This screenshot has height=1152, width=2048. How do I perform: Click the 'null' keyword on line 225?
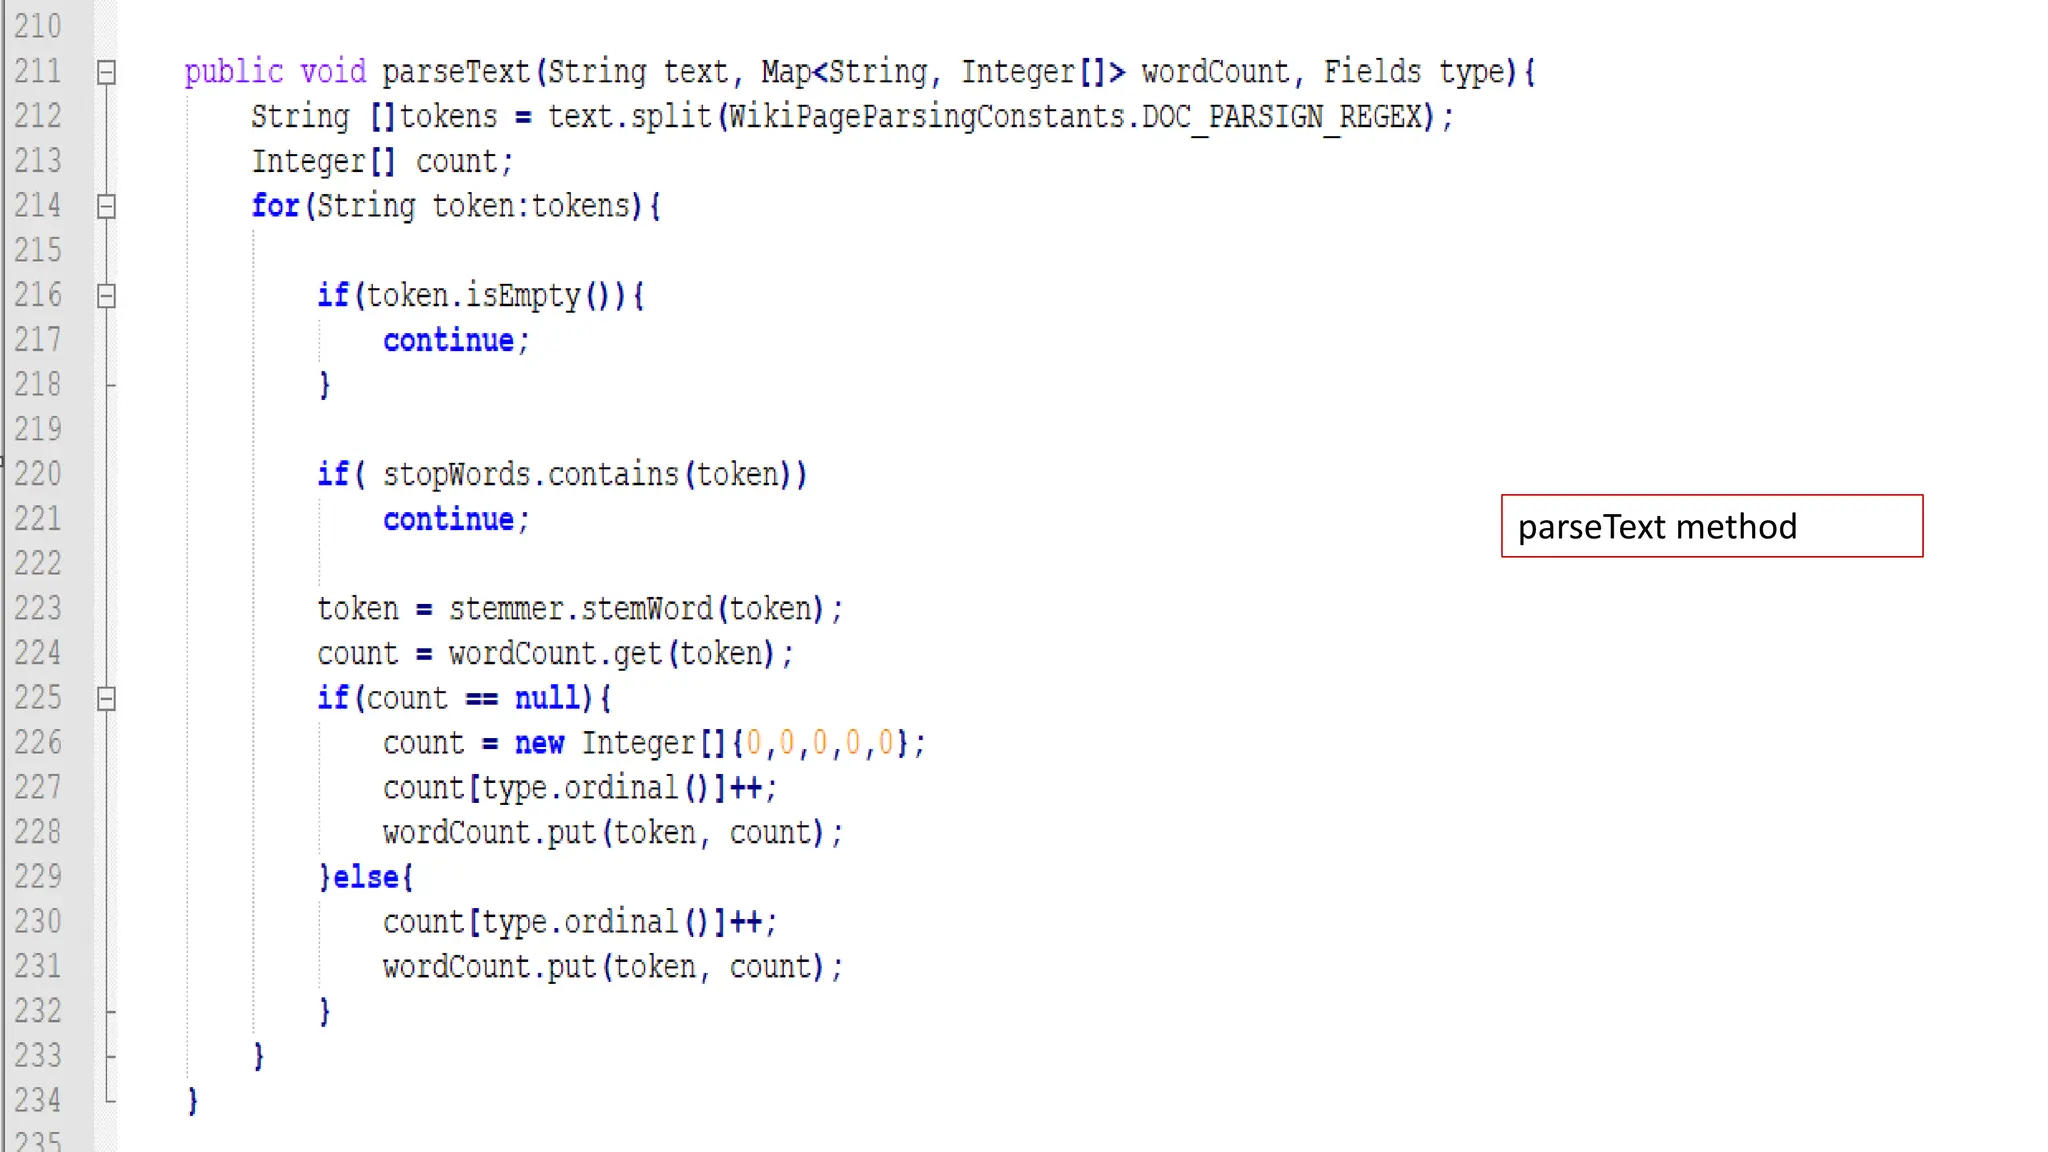[547, 698]
